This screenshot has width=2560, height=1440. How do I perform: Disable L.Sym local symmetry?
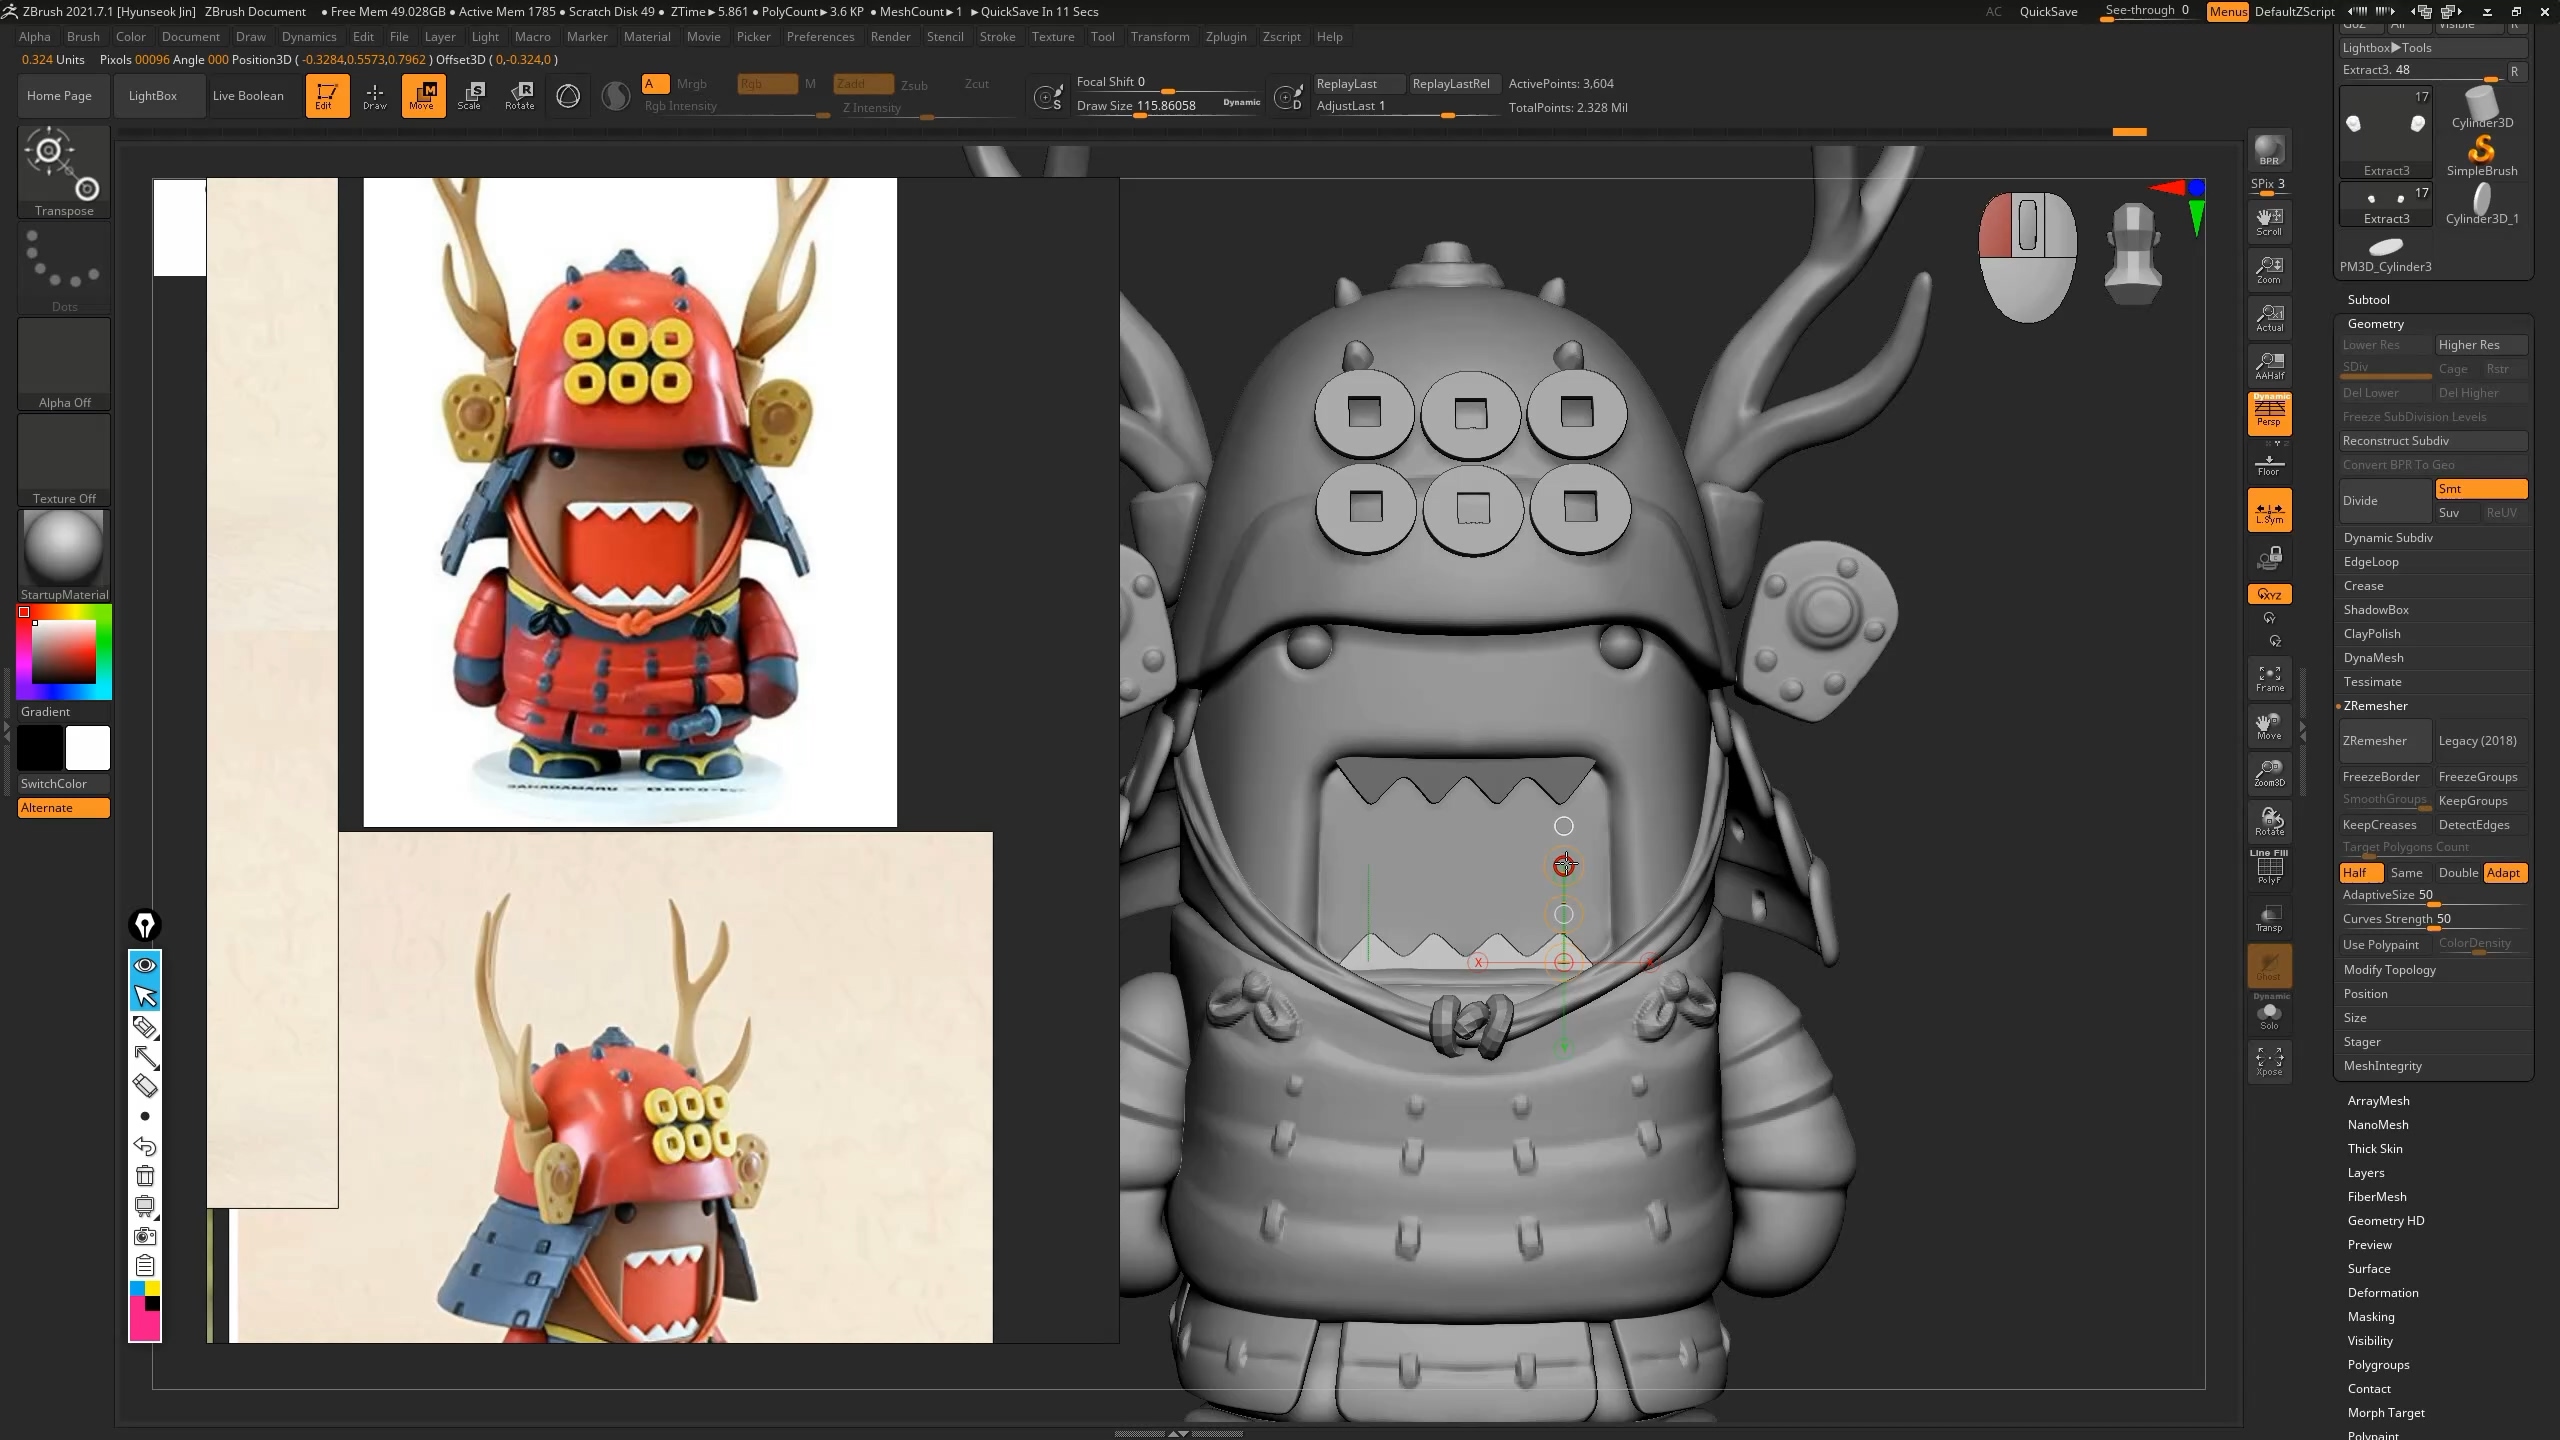point(2269,511)
